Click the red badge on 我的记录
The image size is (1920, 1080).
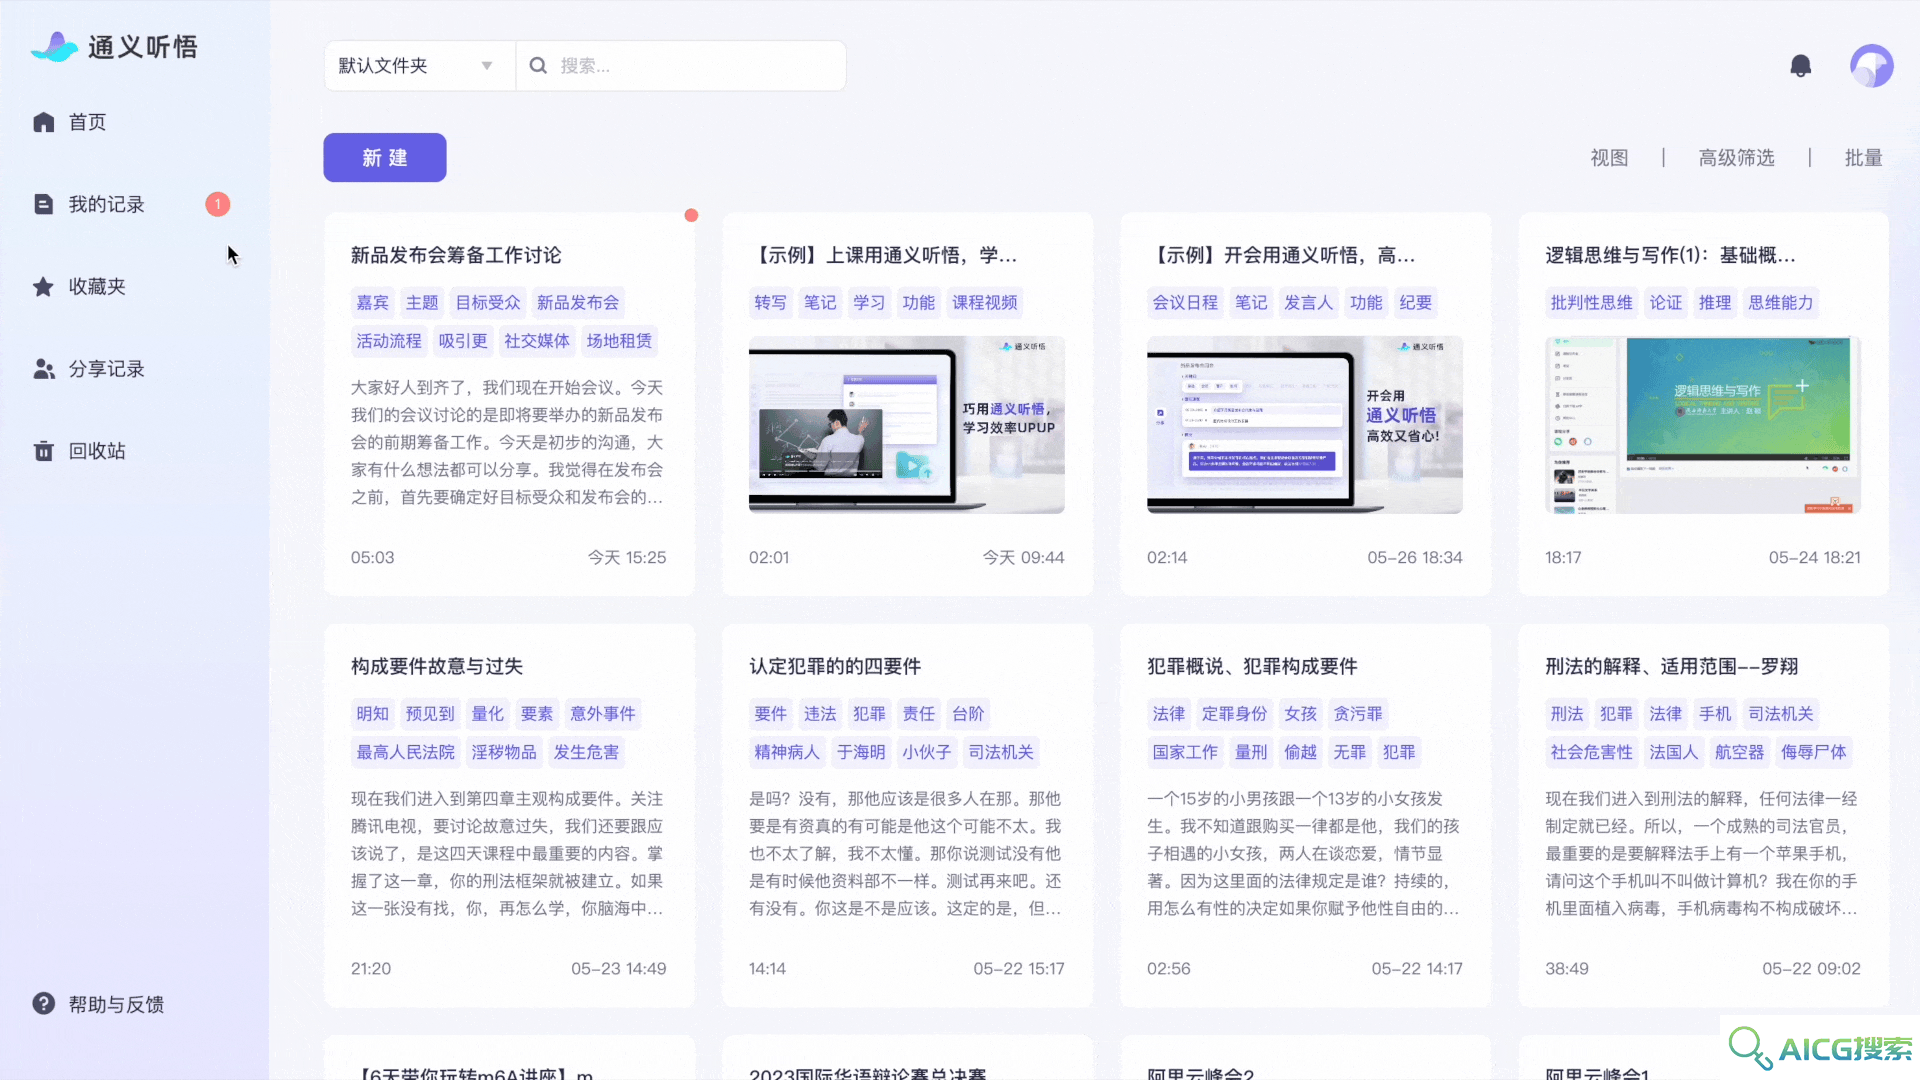218,204
